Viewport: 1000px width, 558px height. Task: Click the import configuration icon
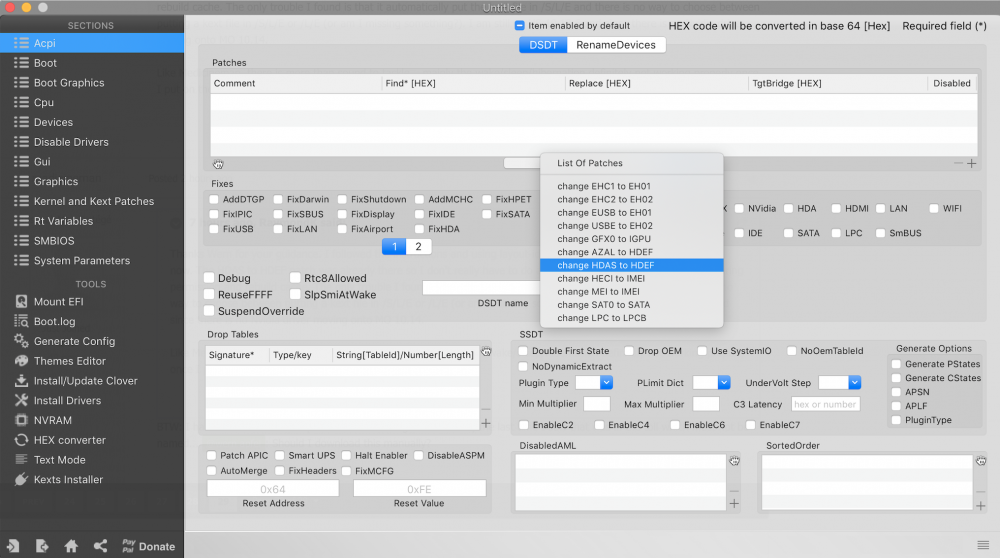pos(13,546)
